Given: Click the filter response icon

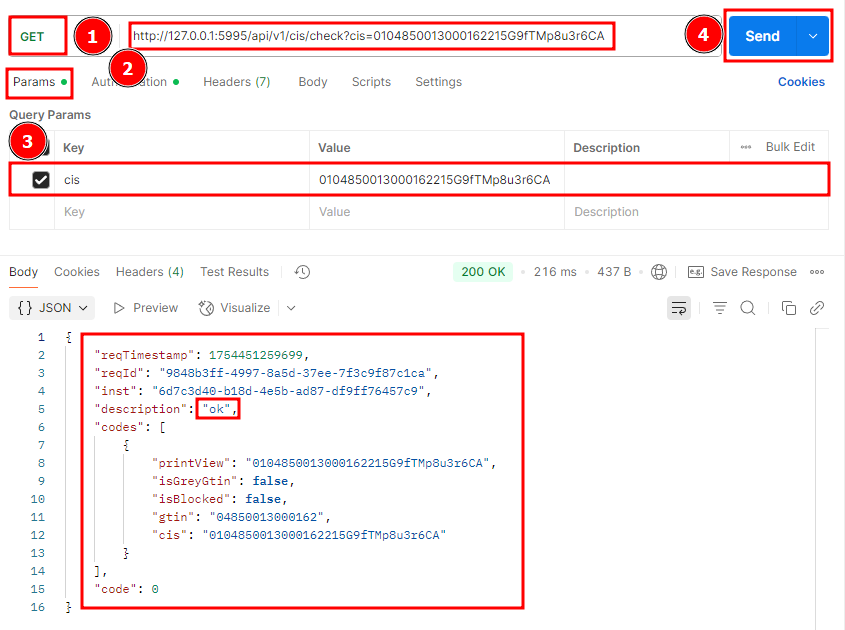Looking at the screenshot, I should coord(720,308).
